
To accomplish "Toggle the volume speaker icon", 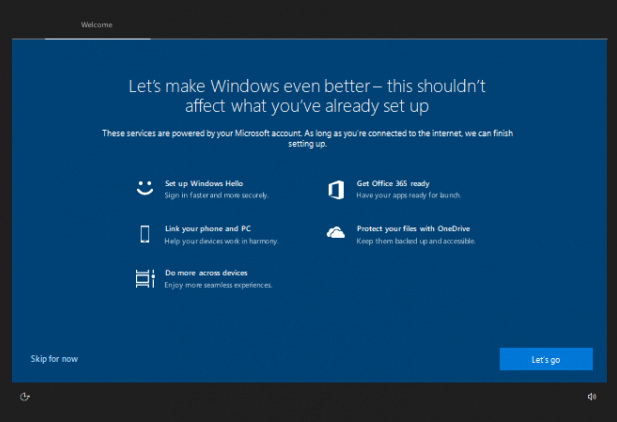I will [x=592, y=396].
